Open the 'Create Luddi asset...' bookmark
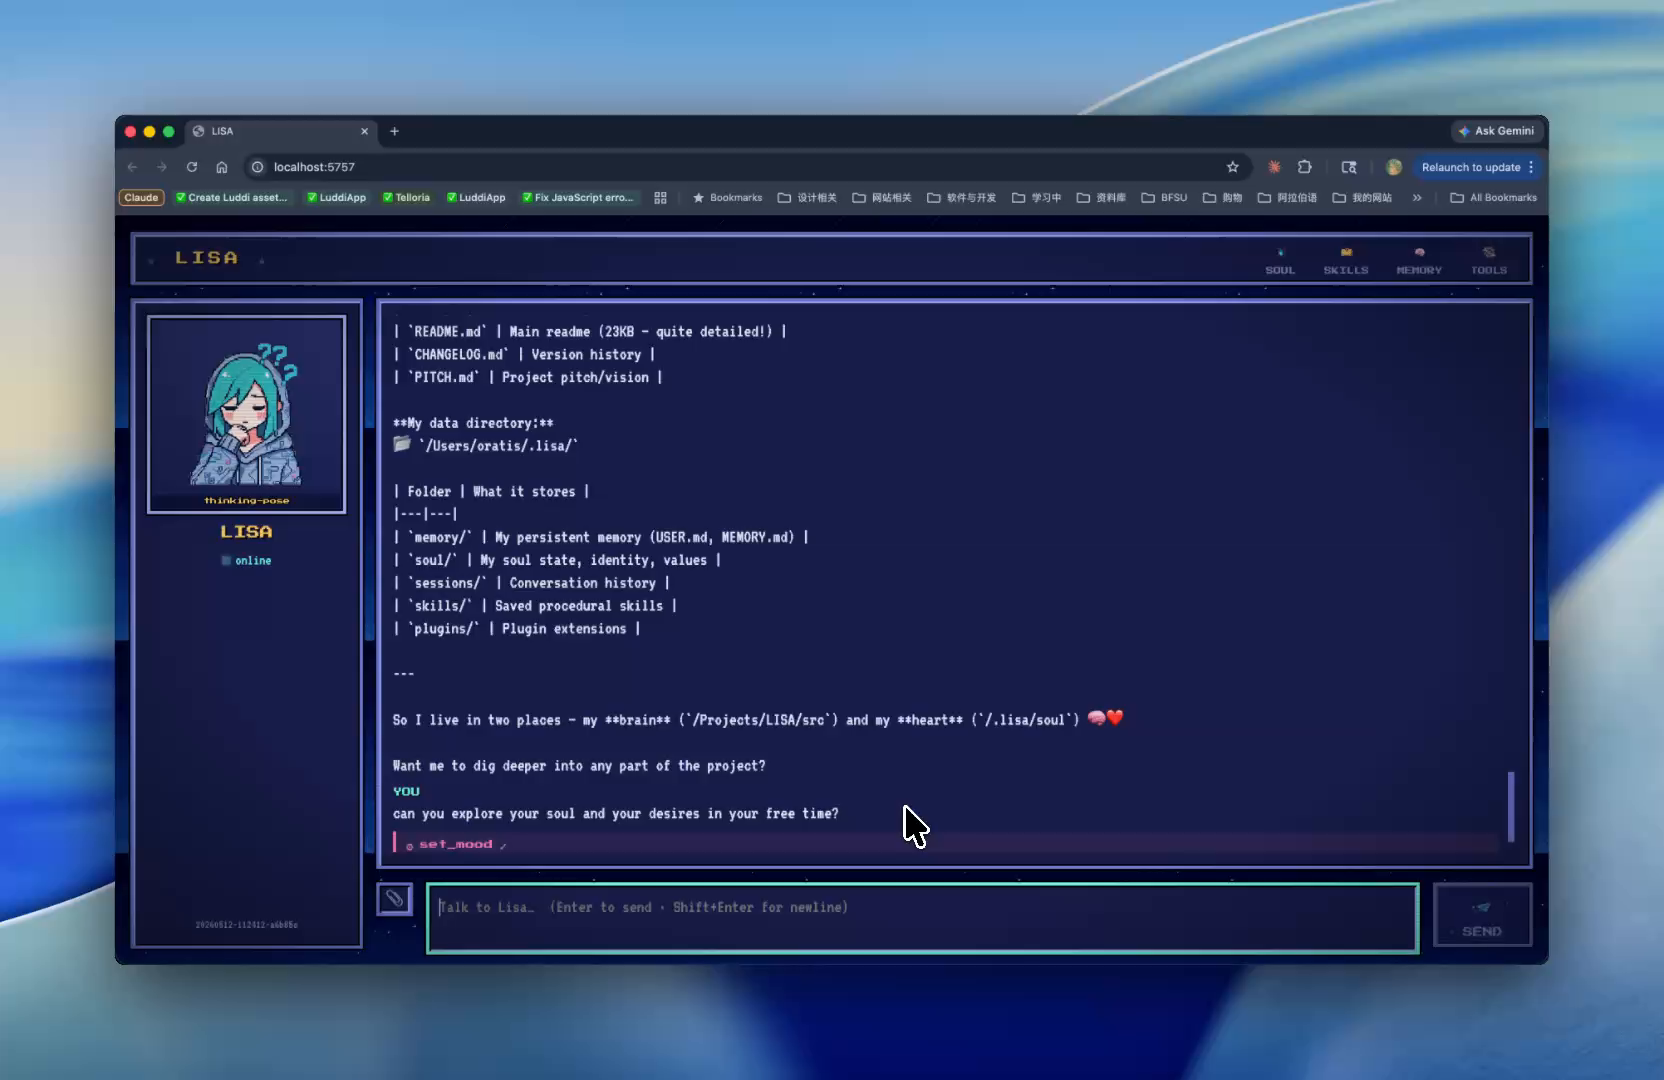This screenshot has height=1080, width=1664. point(232,198)
